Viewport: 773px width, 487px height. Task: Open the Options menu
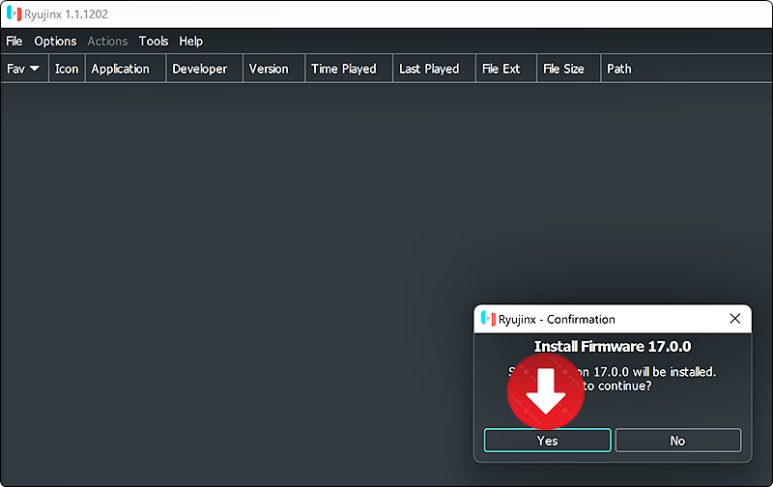point(55,41)
